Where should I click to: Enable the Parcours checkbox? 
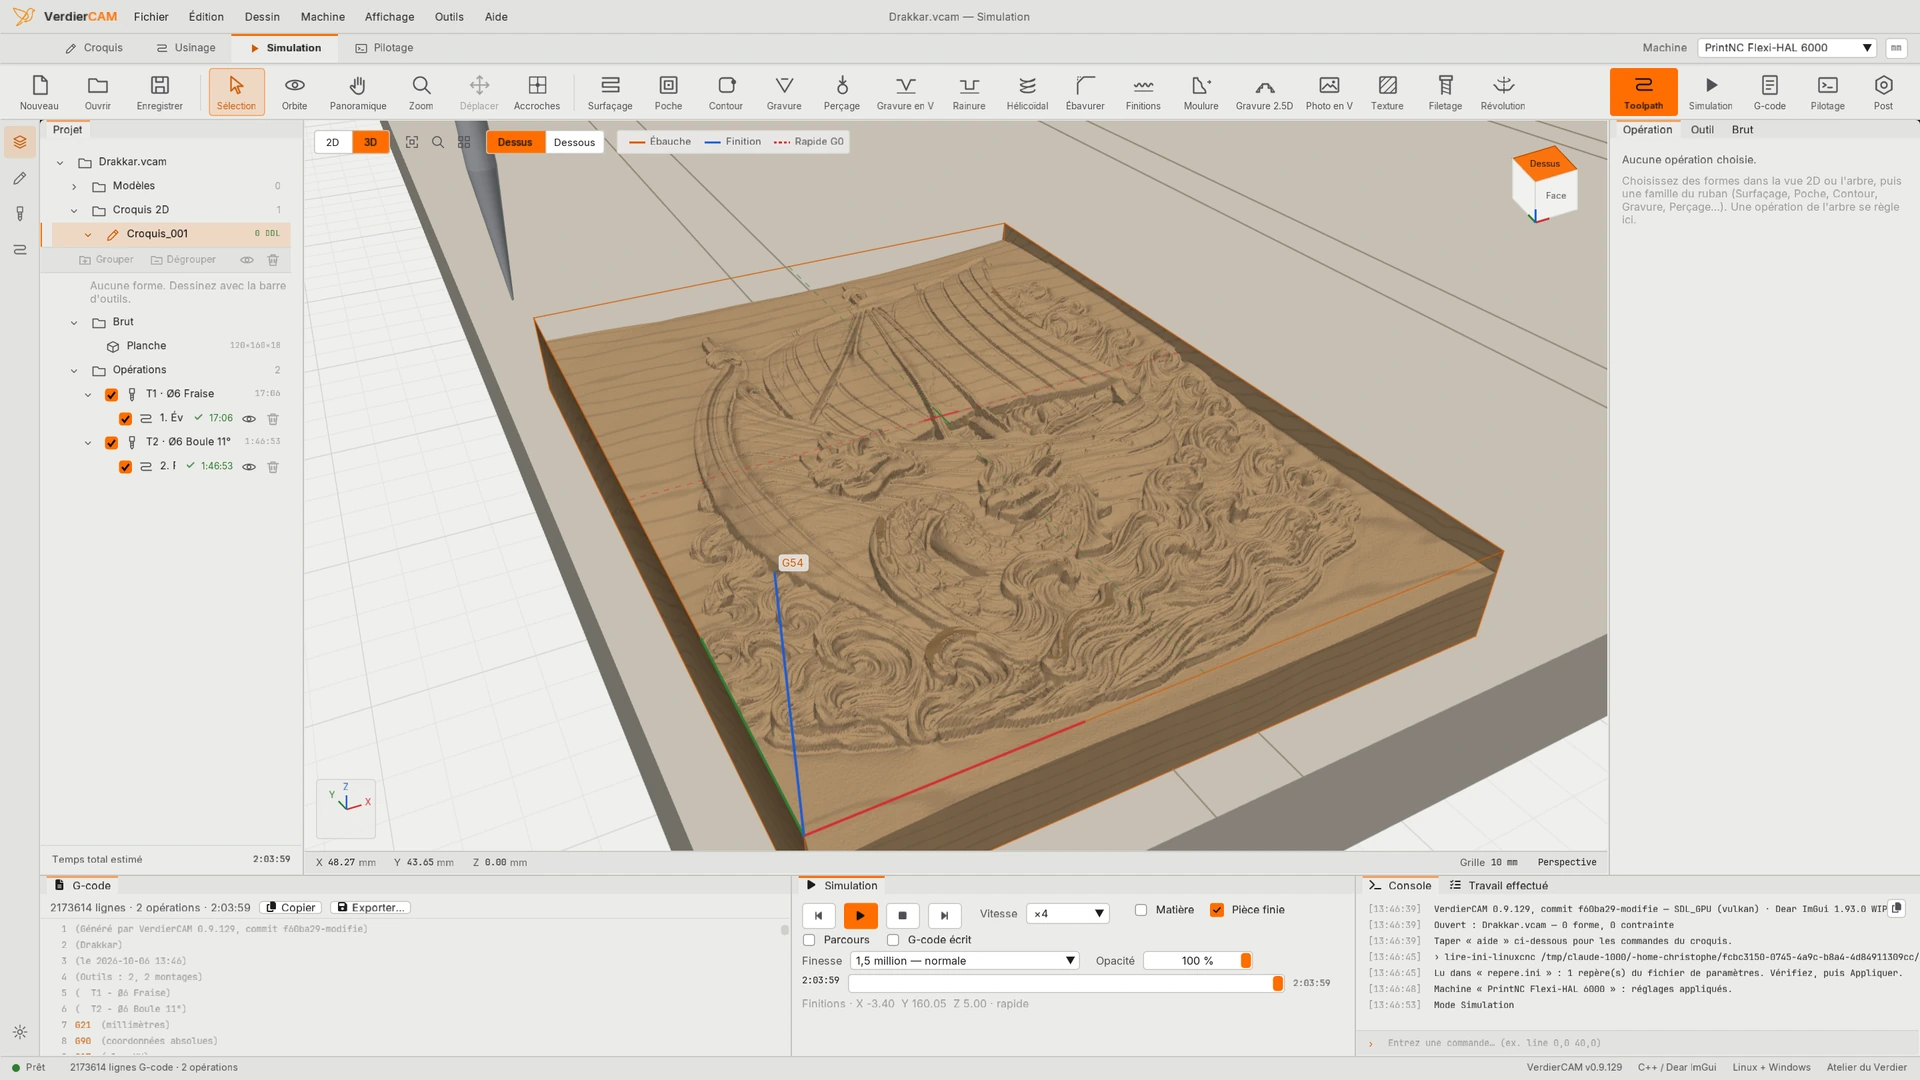(809, 940)
